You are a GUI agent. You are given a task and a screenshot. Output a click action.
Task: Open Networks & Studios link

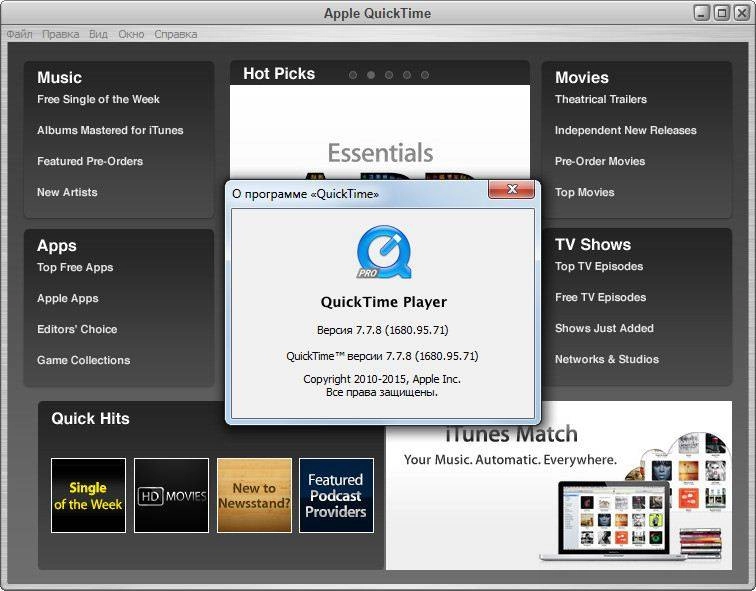607,359
